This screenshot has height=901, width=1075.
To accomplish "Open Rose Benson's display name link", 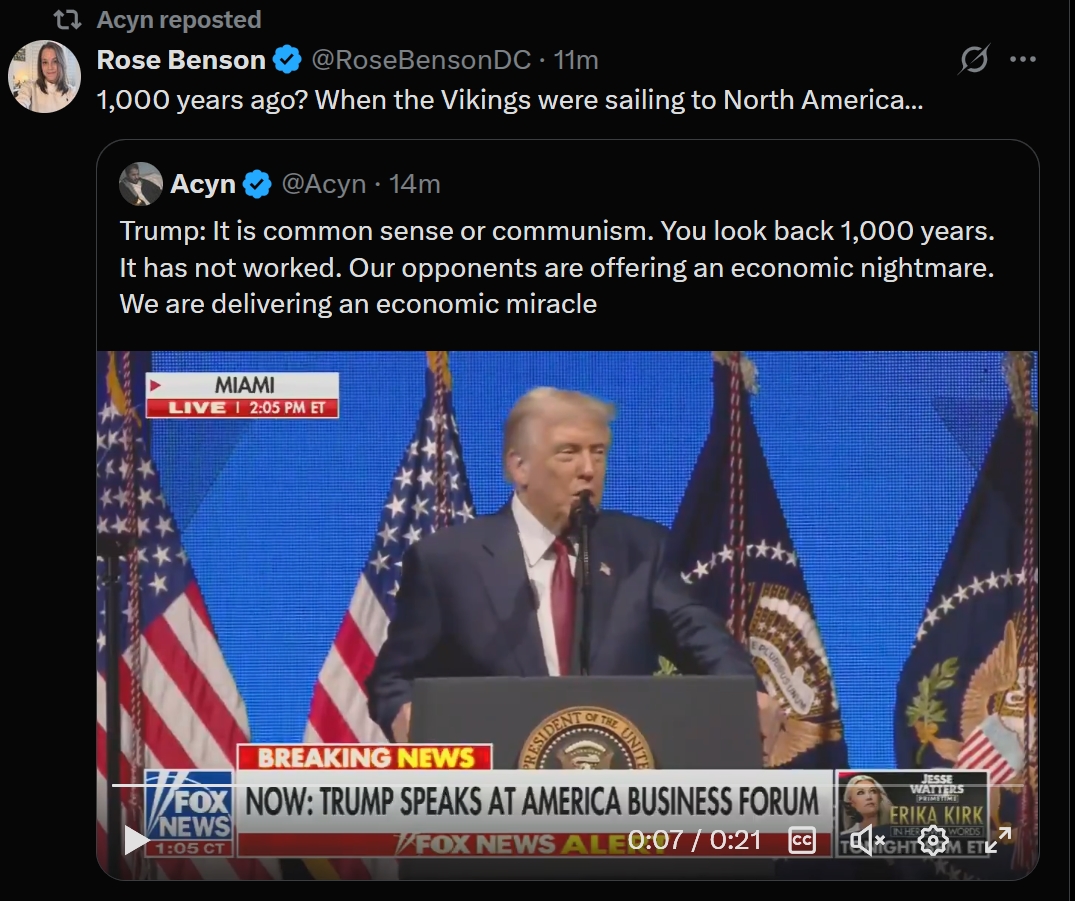I will [181, 61].
